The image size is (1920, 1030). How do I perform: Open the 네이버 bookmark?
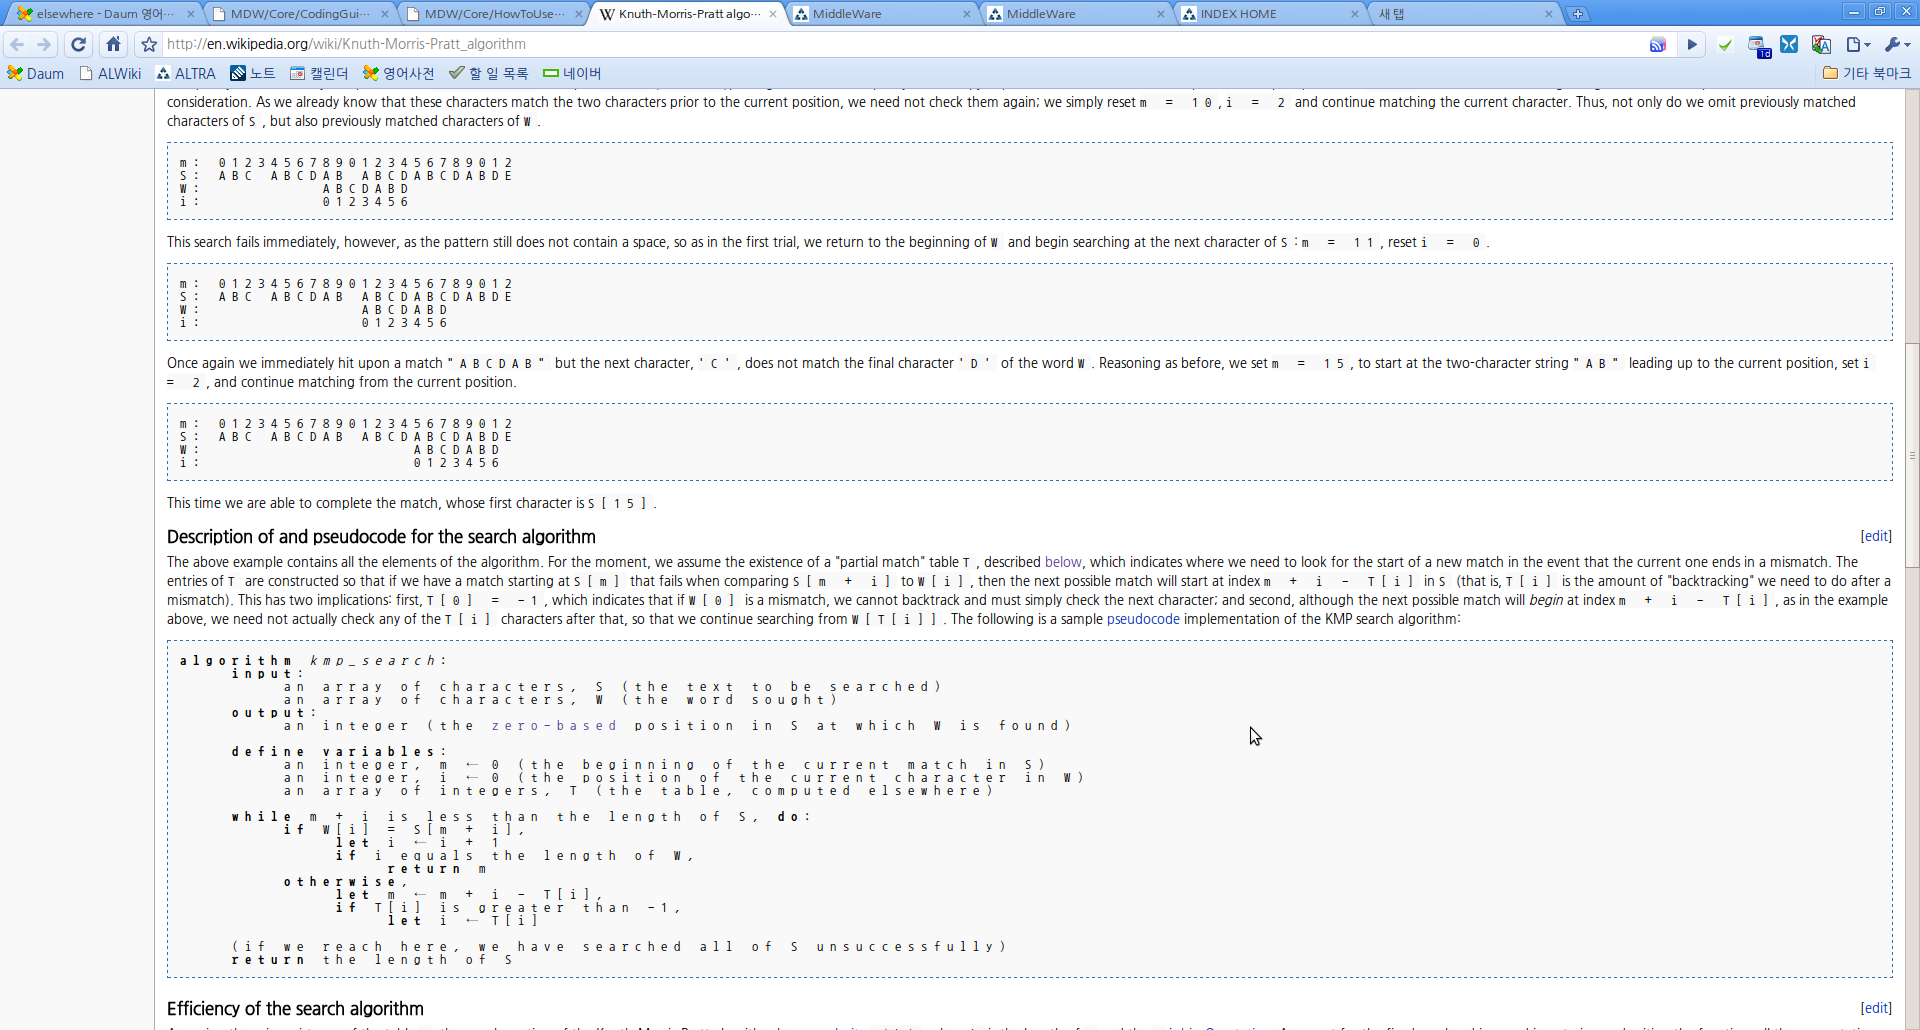572,73
